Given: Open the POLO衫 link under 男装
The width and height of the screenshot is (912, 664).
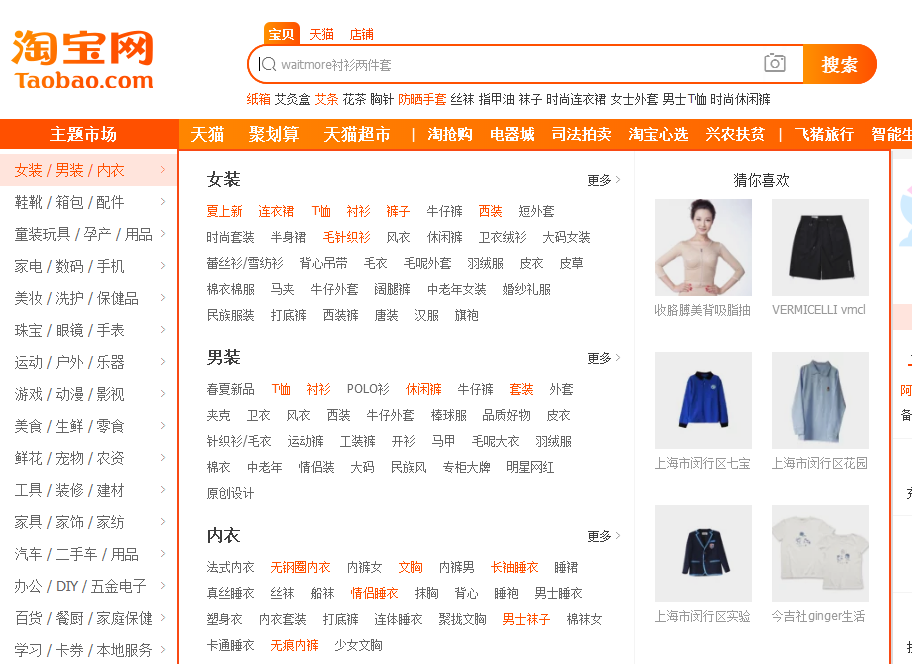Looking at the screenshot, I should point(368,389).
